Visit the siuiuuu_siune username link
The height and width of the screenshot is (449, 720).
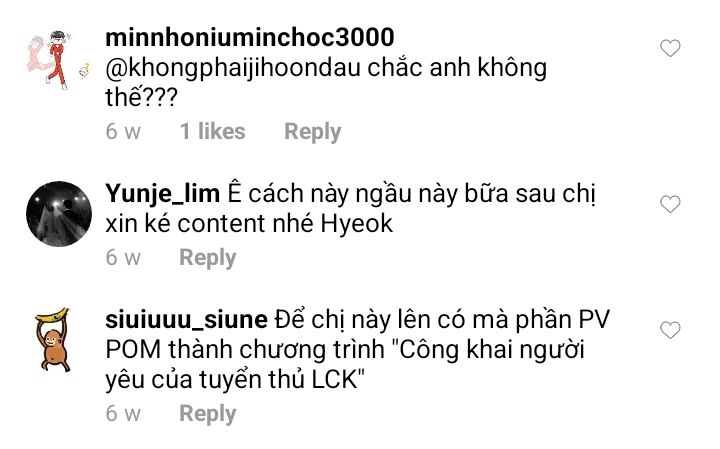point(186,320)
